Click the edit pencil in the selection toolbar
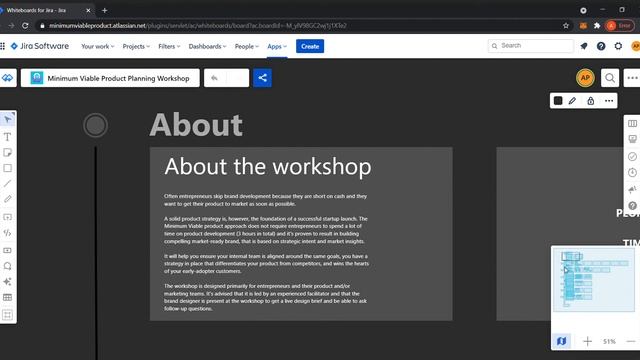 [x=572, y=101]
